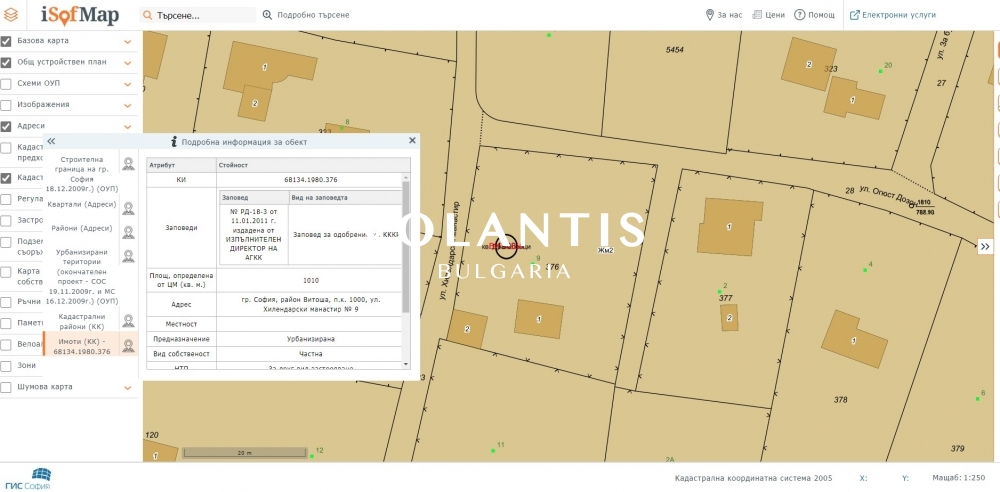1000x492 pixels.
Task: Open the Помощ help item
Action: tap(814, 15)
